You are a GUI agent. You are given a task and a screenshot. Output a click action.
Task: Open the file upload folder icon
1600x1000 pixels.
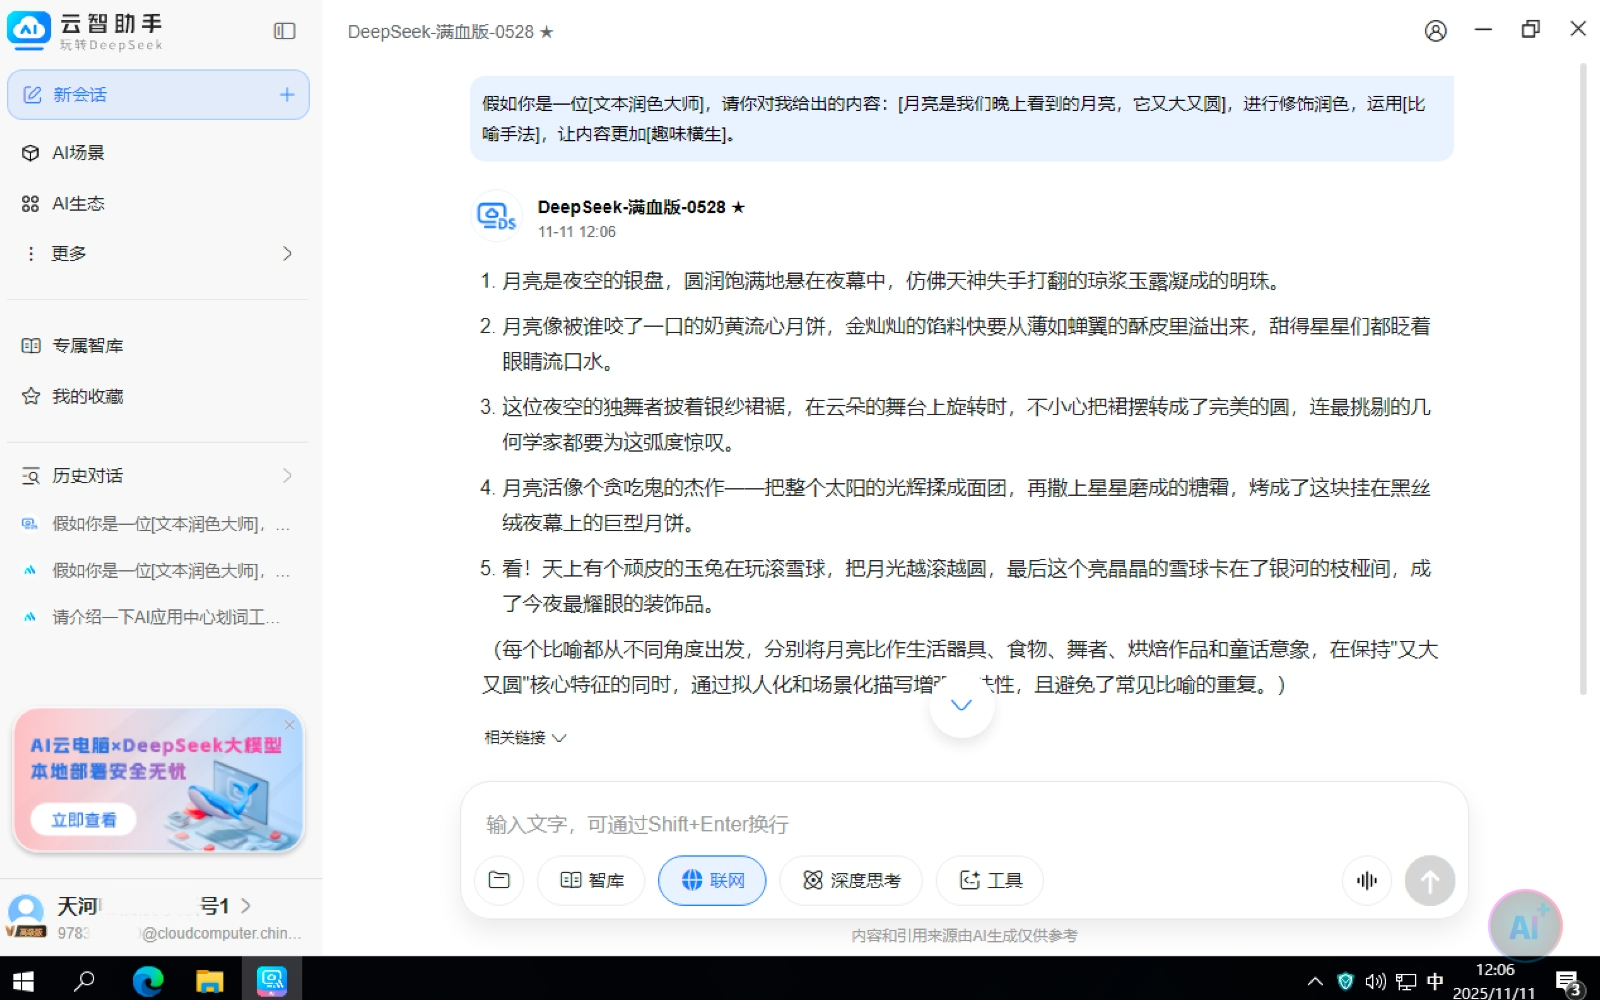click(499, 880)
